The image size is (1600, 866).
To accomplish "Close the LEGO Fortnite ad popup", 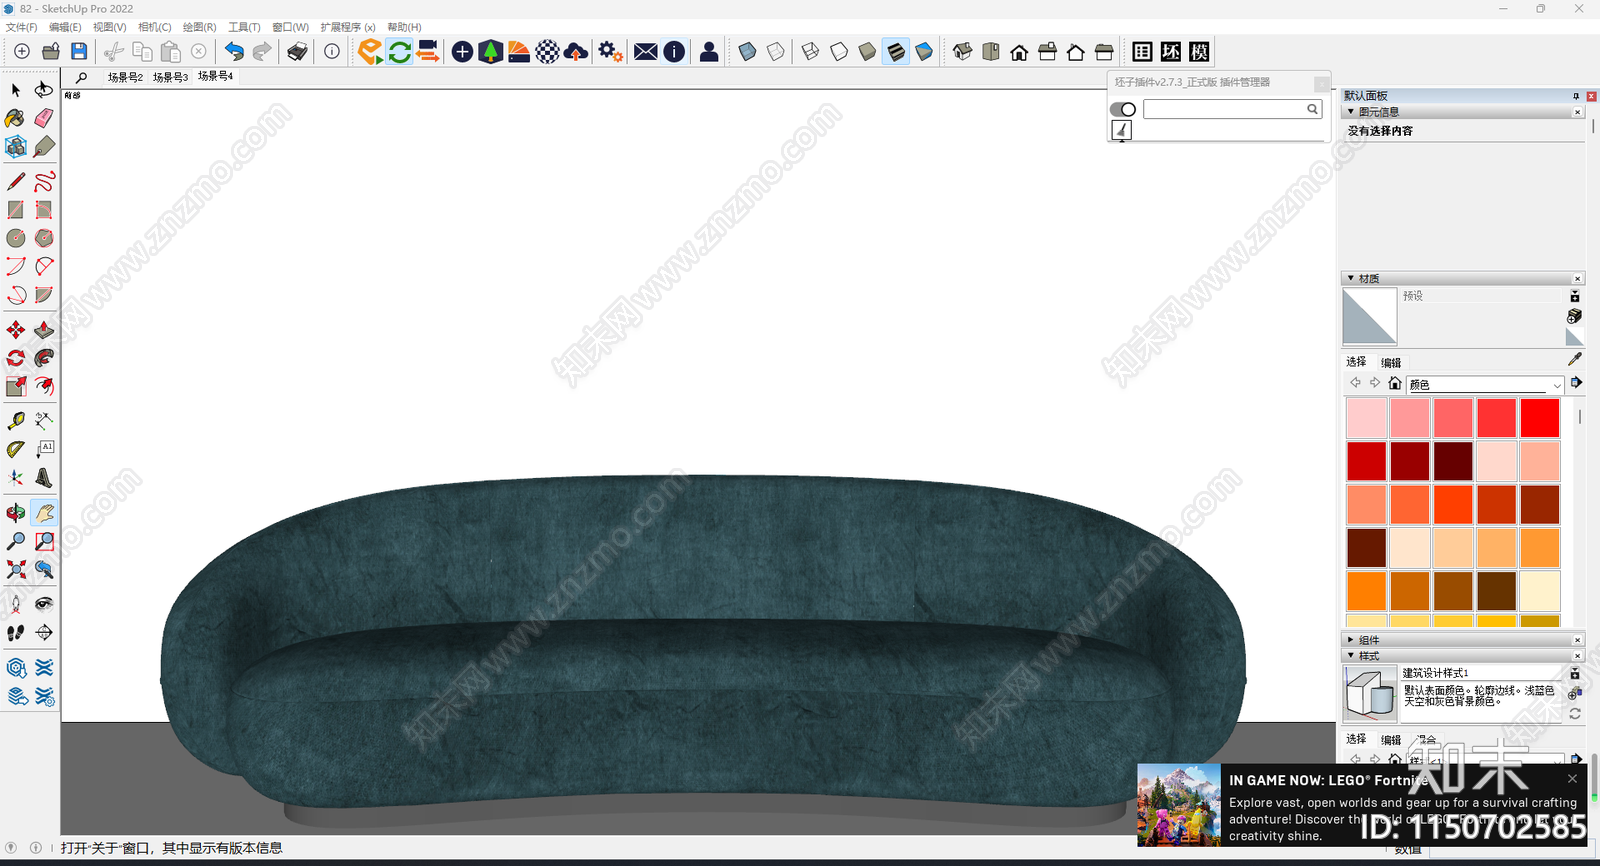I will 1572,779.
